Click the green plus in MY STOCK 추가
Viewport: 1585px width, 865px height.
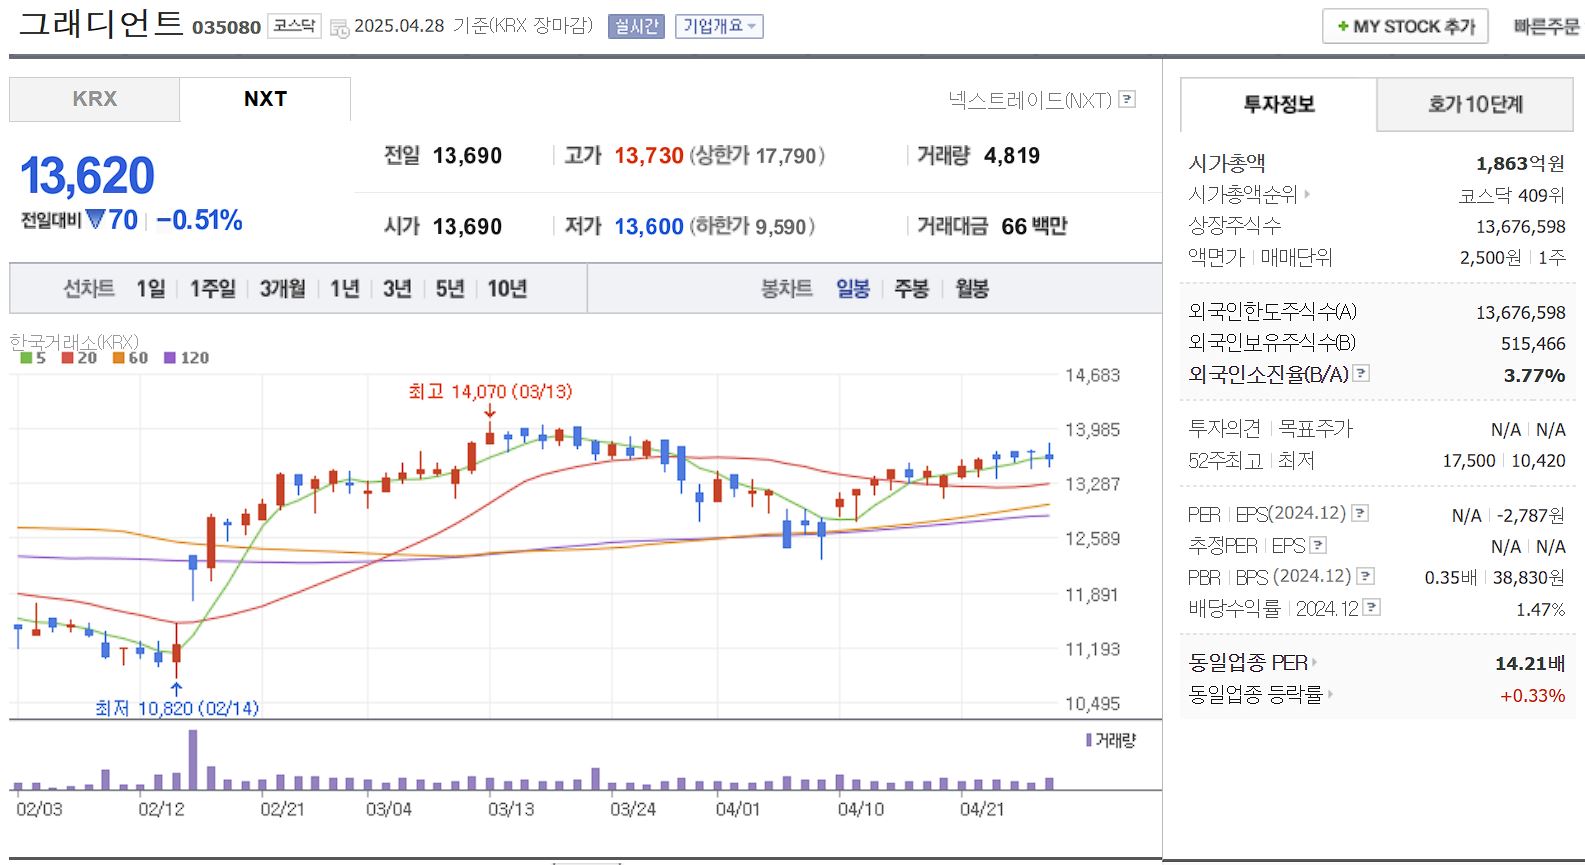[x=1343, y=27]
